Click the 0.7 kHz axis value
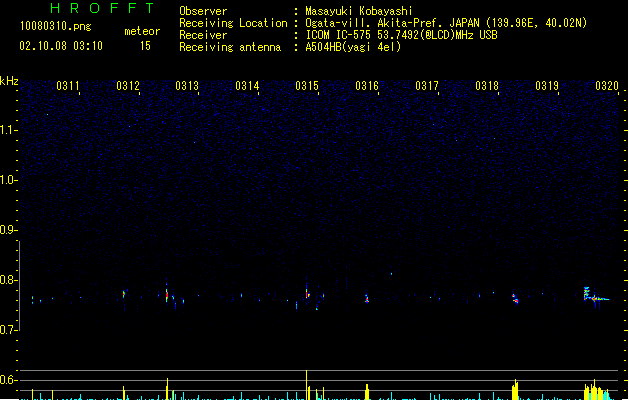 coord(8,330)
